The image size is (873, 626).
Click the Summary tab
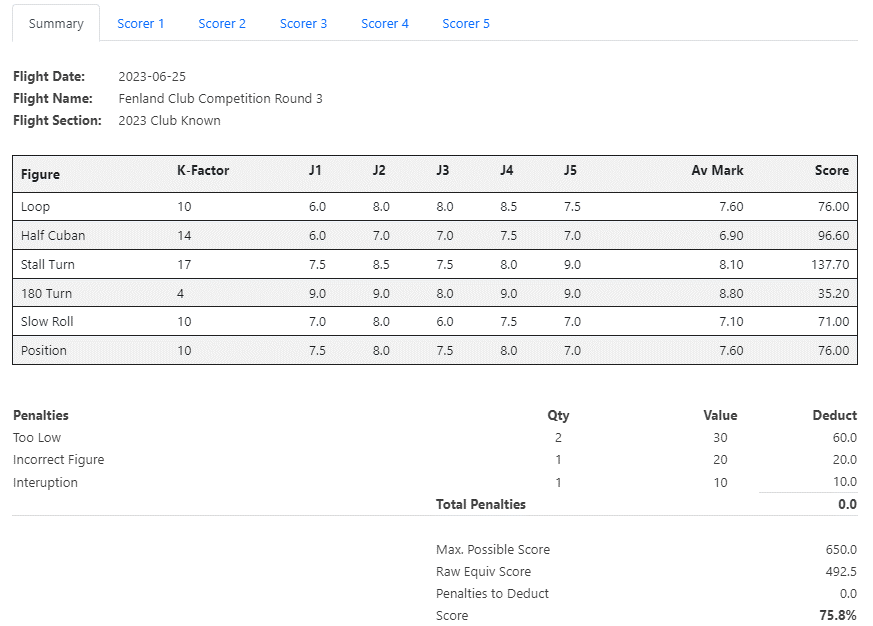[x=56, y=23]
